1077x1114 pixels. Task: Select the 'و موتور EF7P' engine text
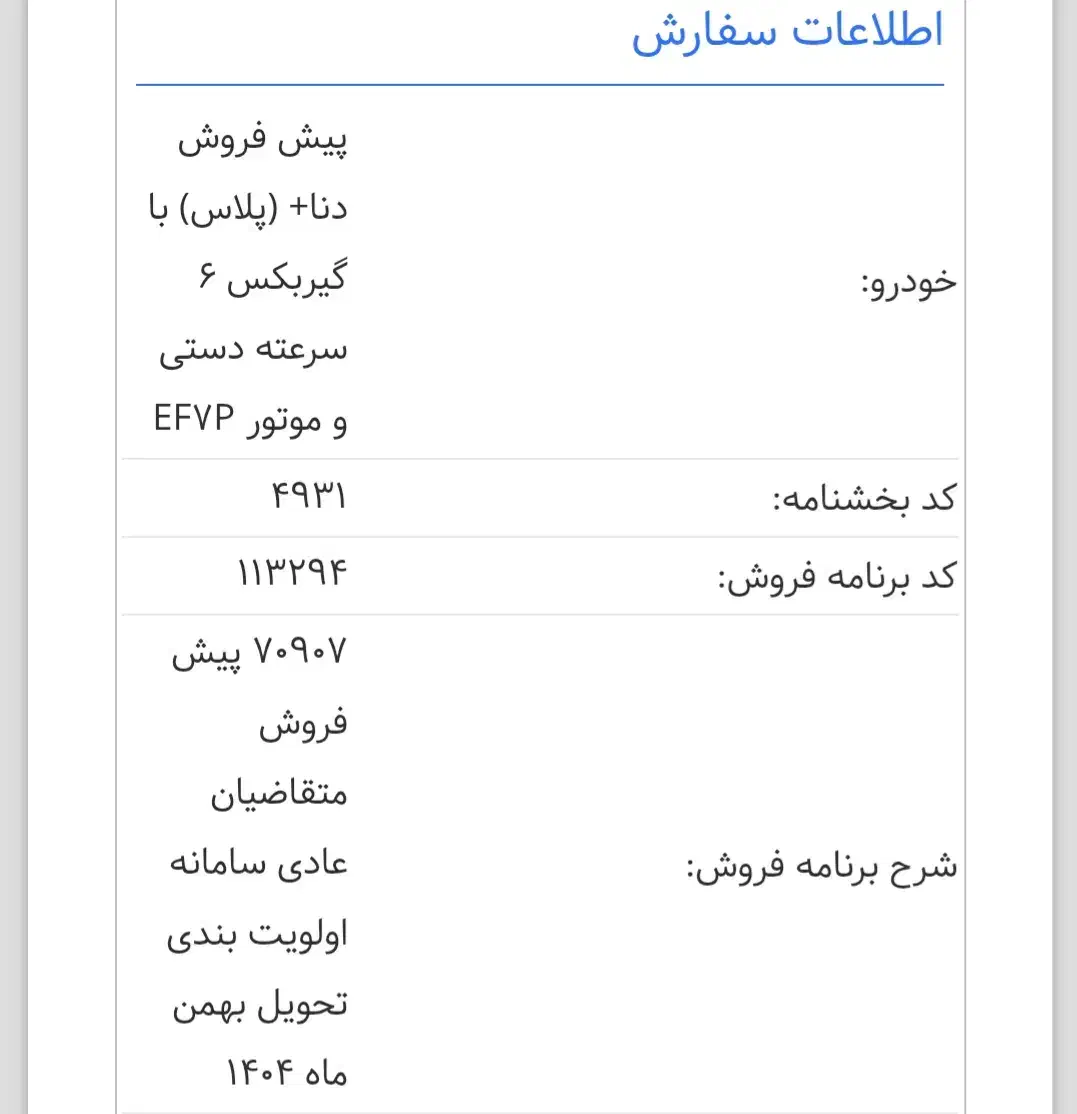(250, 421)
